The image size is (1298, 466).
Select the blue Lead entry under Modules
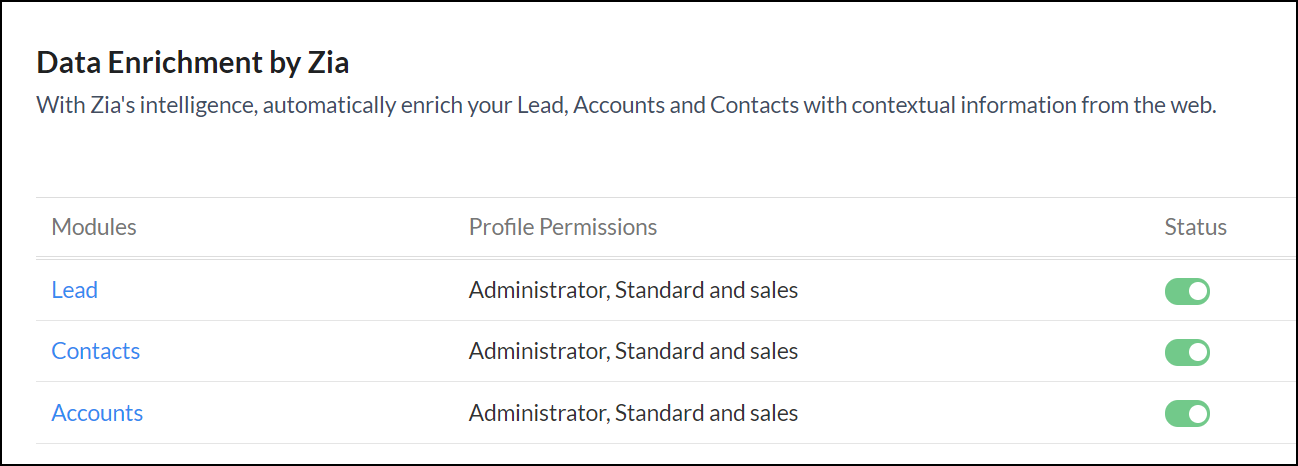click(x=75, y=291)
